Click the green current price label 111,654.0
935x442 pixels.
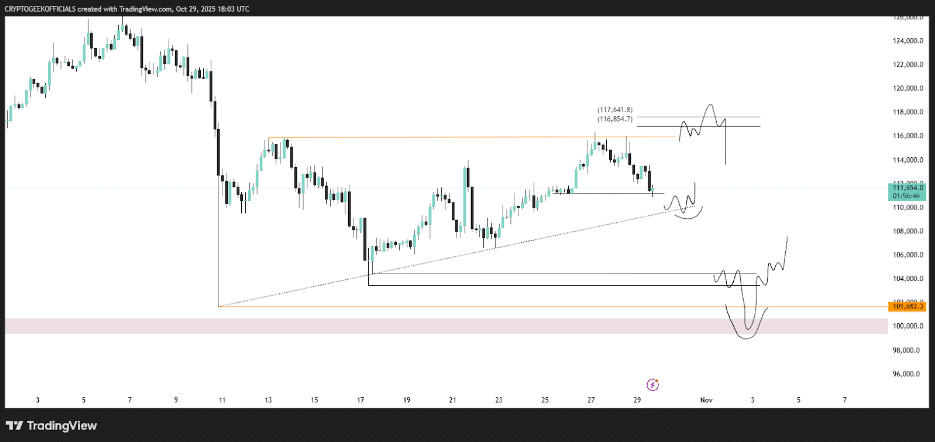(x=908, y=189)
